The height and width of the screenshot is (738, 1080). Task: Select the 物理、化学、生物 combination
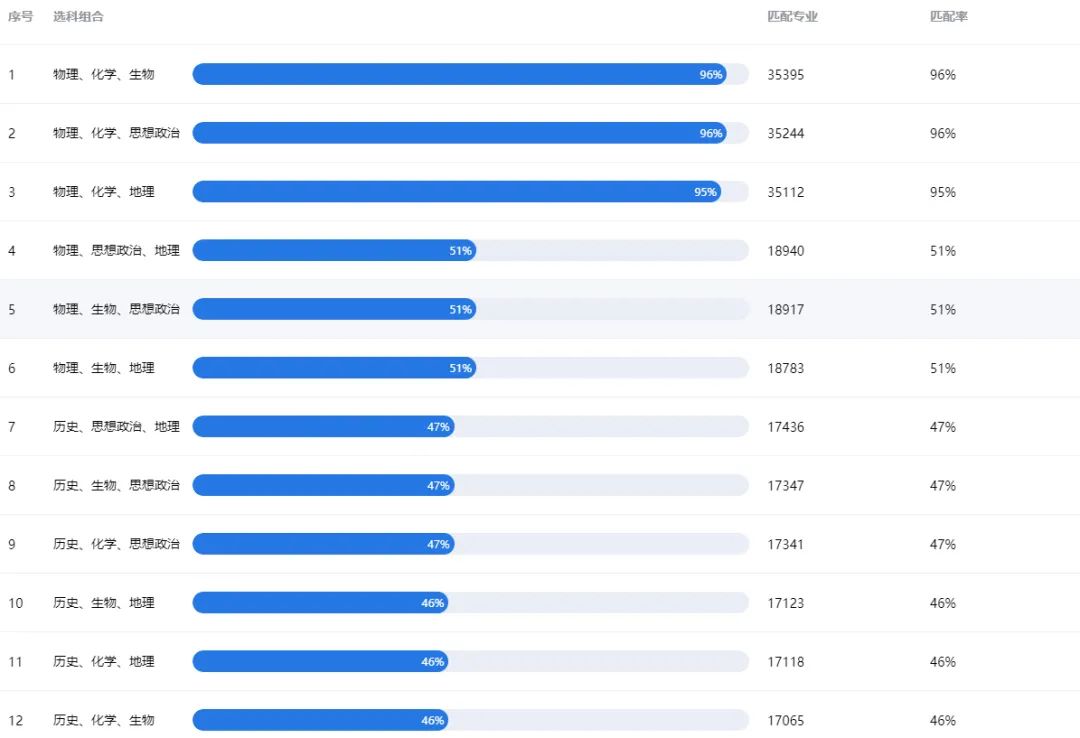pyautogui.click(x=104, y=74)
